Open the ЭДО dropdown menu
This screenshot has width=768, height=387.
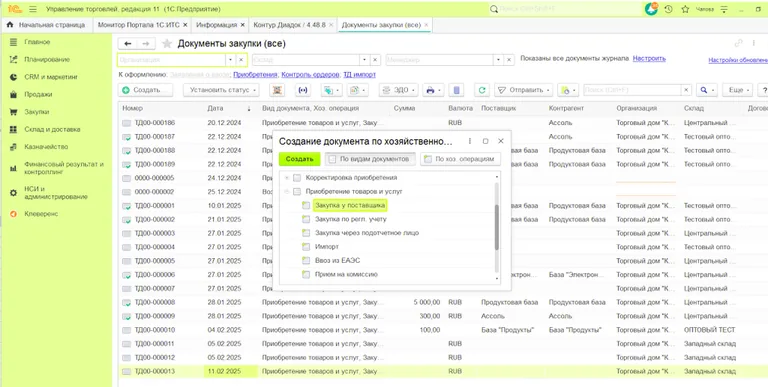[x=398, y=90]
